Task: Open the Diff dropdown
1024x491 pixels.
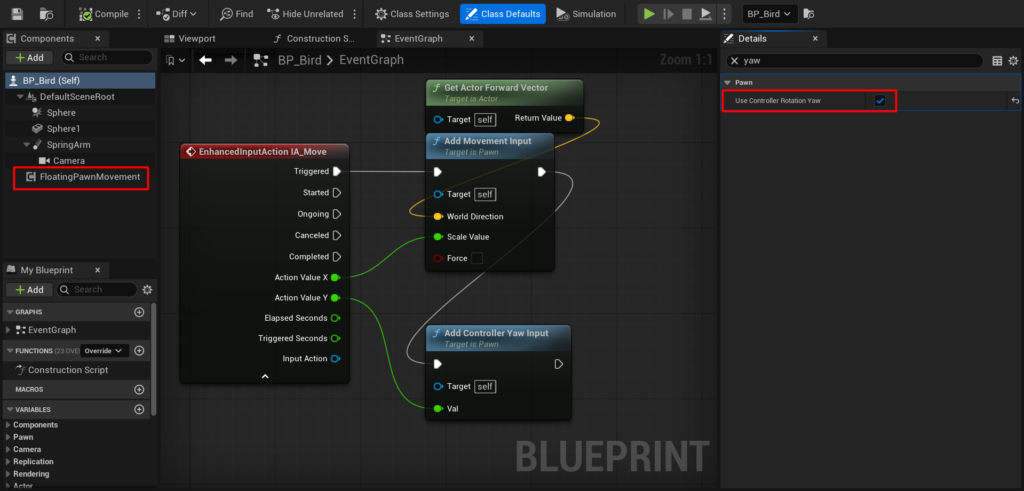Action: [x=177, y=14]
